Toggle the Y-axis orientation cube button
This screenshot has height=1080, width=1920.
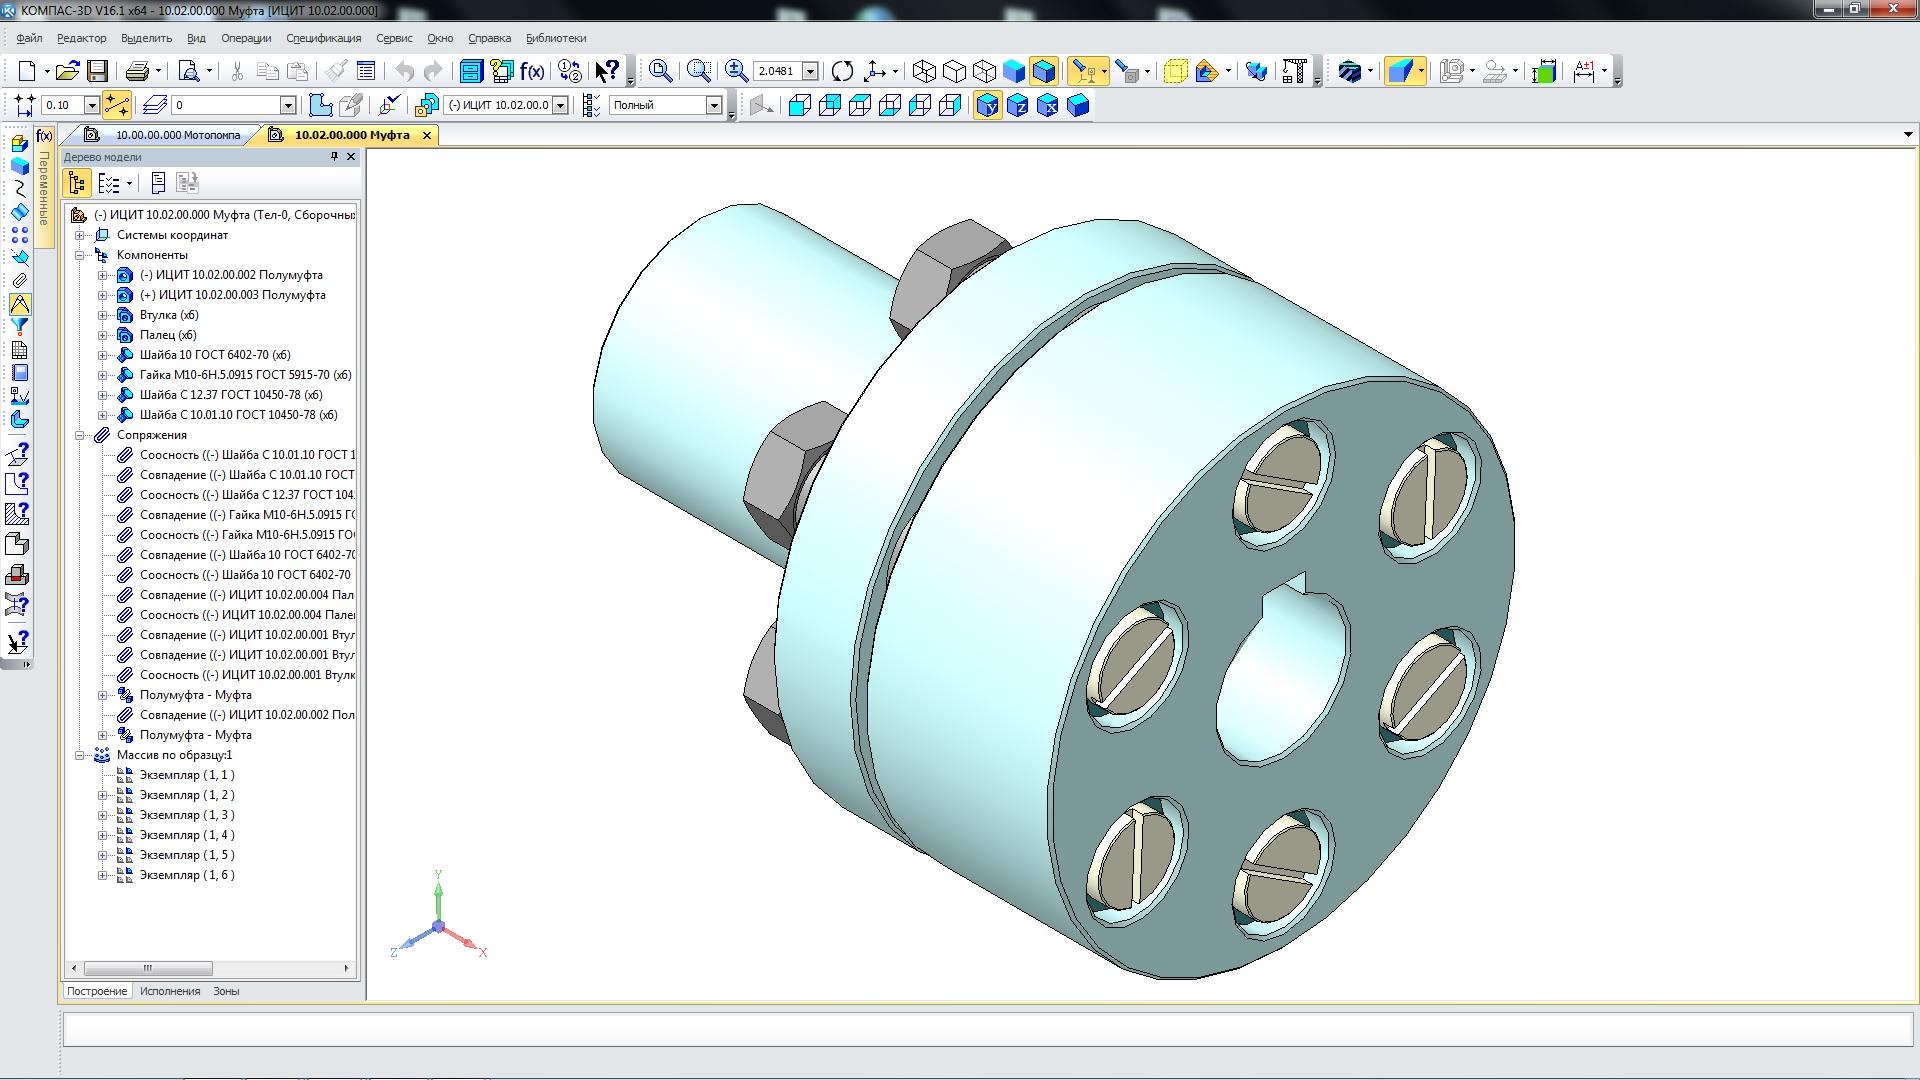click(x=987, y=105)
